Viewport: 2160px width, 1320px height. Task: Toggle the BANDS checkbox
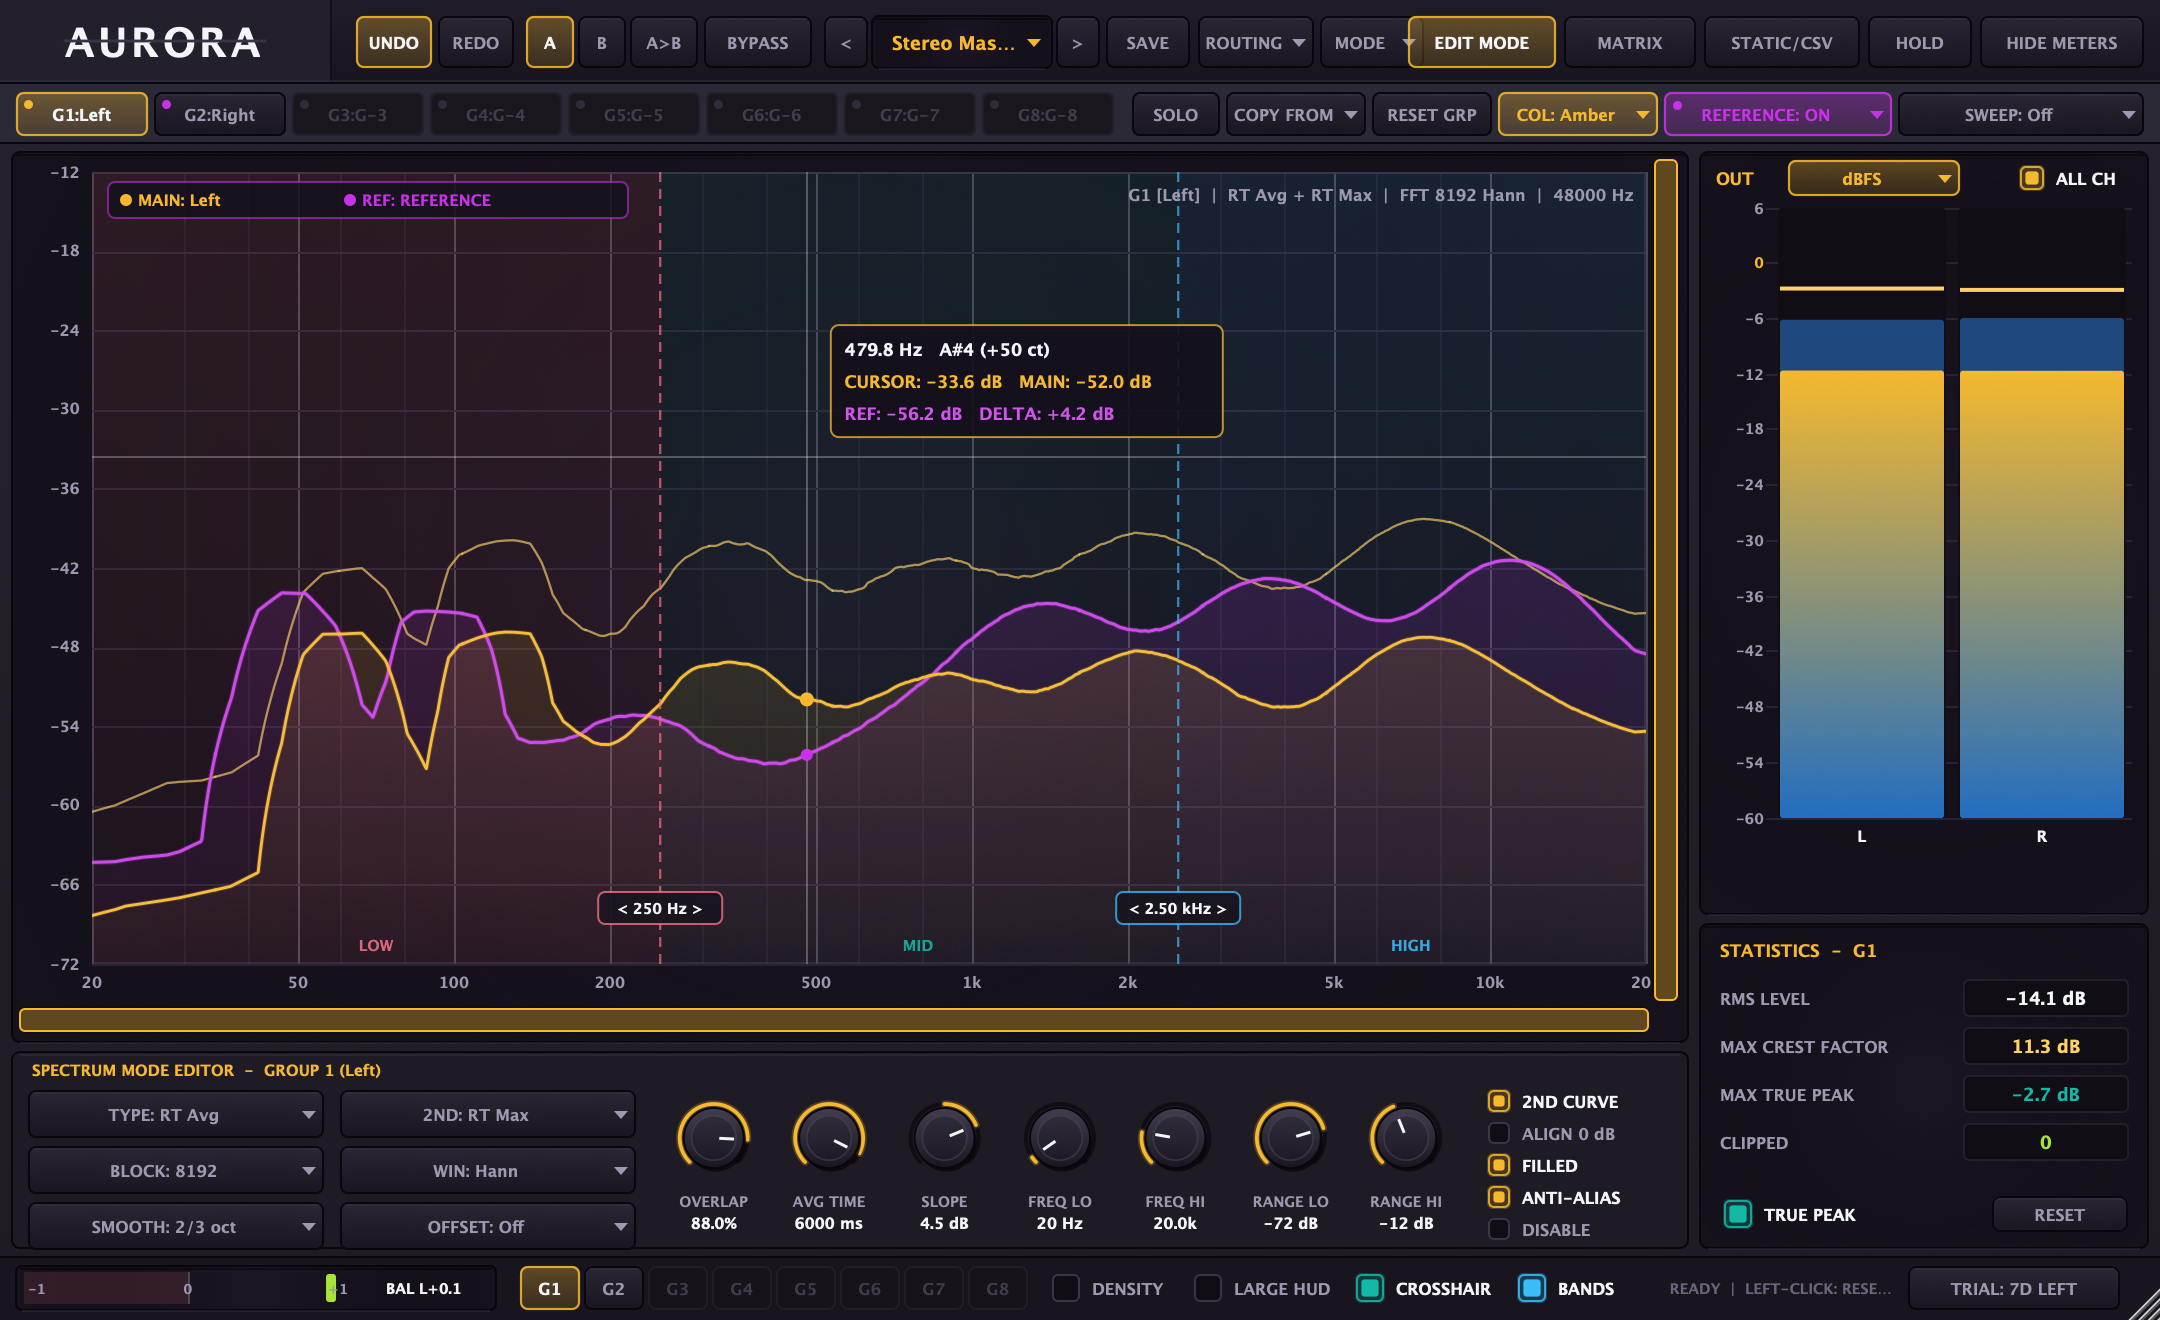[x=1532, y=1288]
